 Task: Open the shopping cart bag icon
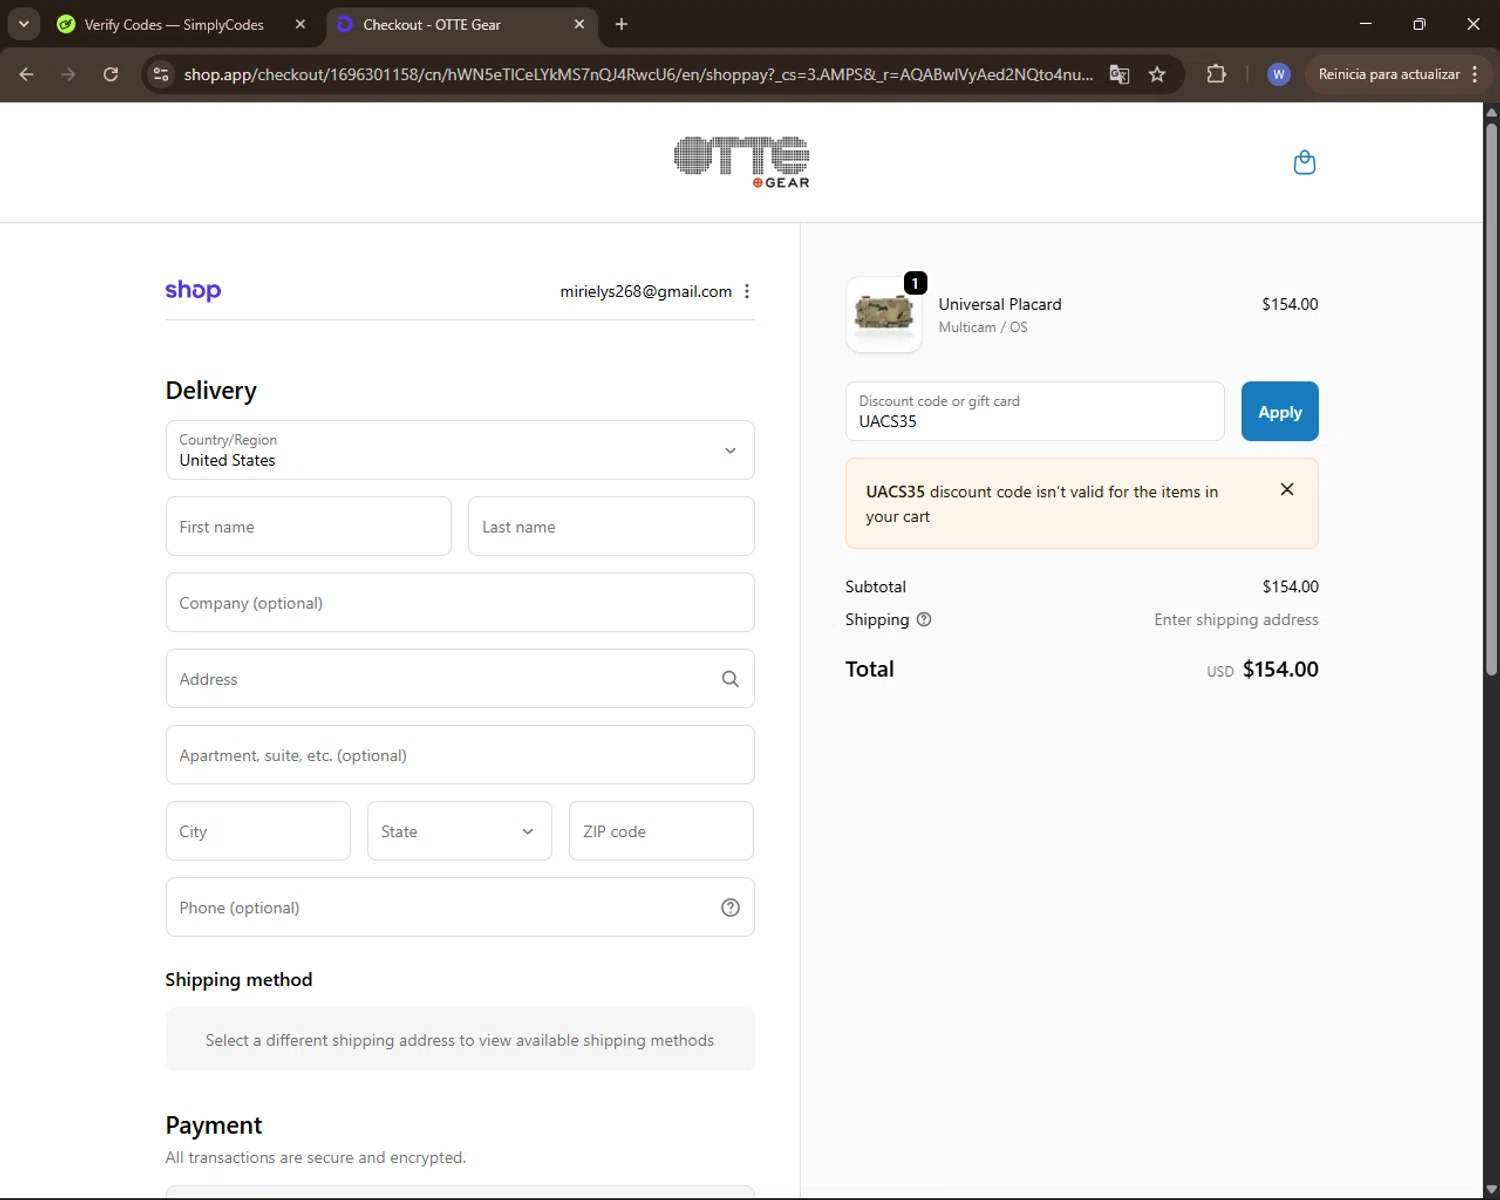pos(1304,162)
